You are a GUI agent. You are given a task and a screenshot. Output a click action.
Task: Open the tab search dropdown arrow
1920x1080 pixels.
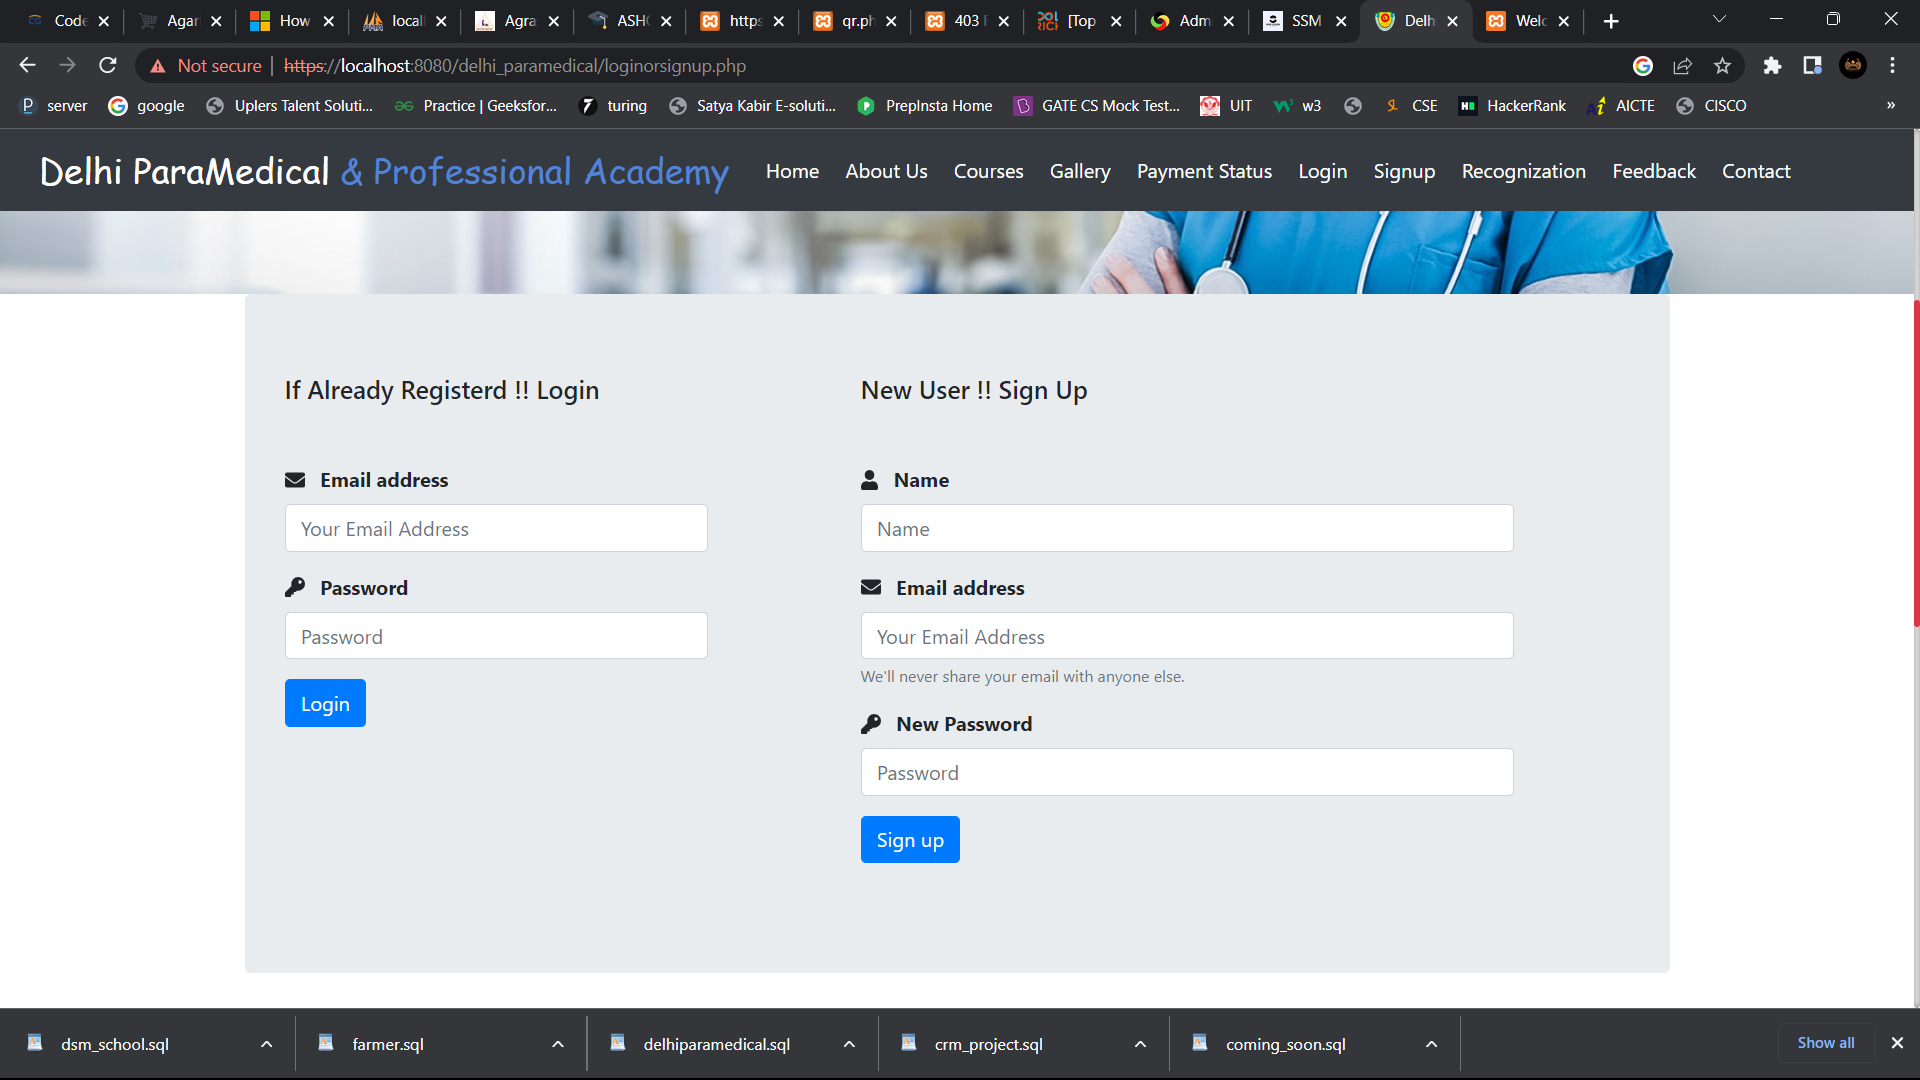tap(1719, 20)
